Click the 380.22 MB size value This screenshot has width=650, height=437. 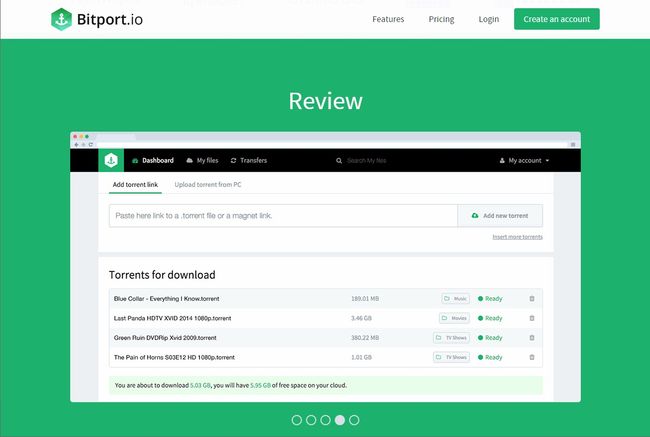tap(365, 337)
